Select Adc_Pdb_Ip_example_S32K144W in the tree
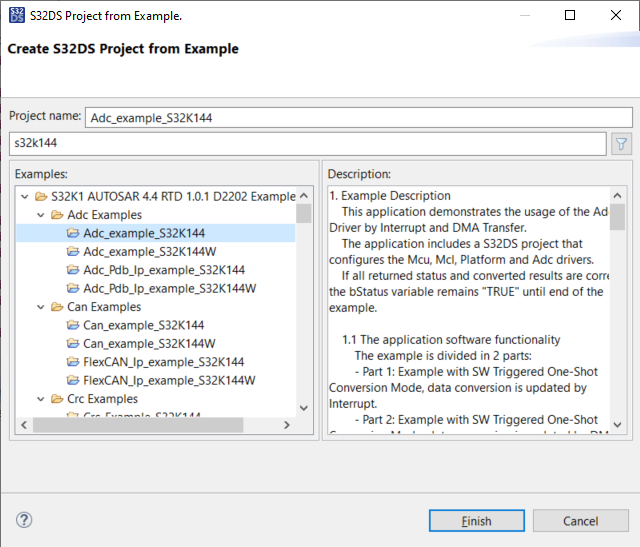640x547 pixels. click(x=170, y=288)
